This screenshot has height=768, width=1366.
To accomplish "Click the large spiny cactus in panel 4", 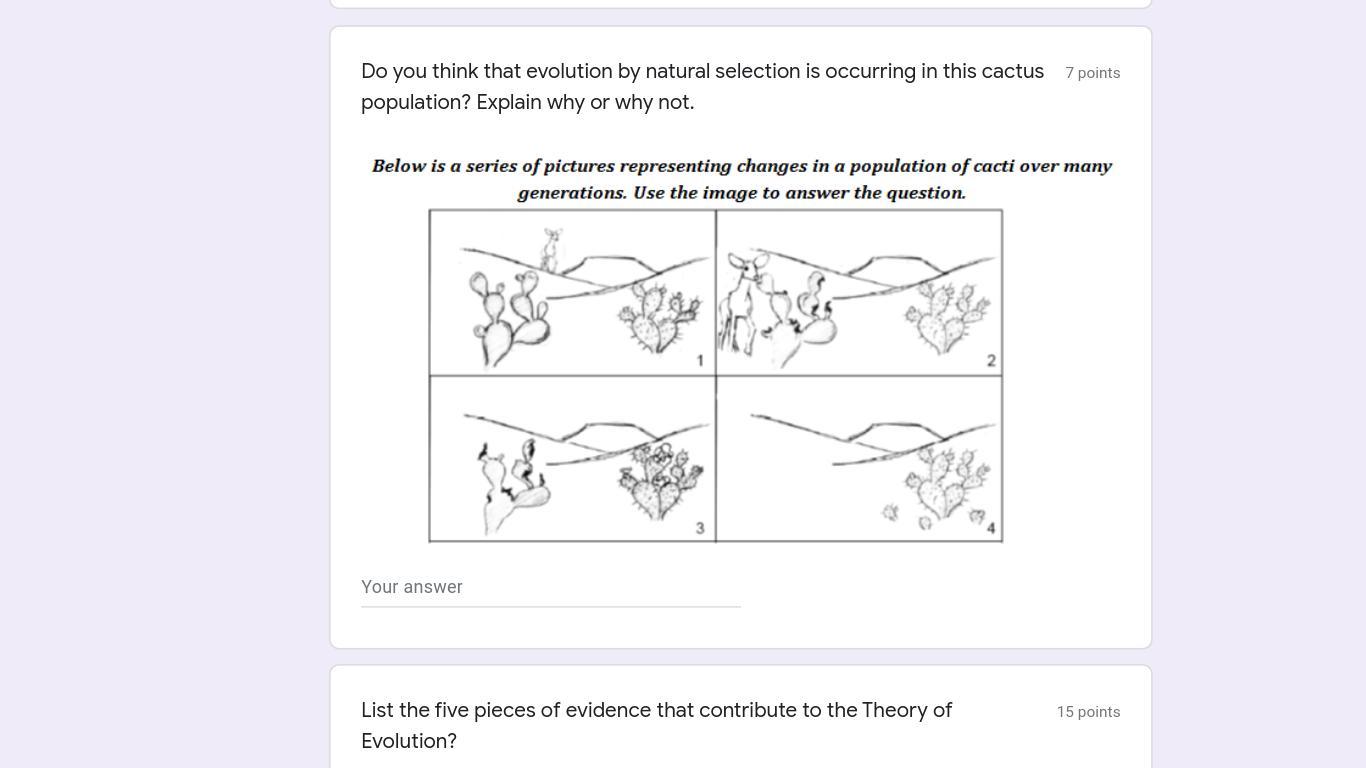I will (x=943, y=478).
